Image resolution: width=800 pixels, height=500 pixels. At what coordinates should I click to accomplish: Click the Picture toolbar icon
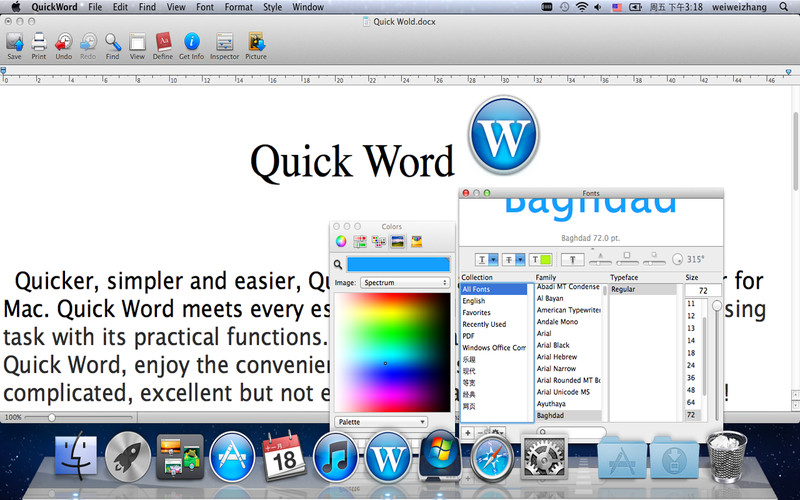(256, 42)
